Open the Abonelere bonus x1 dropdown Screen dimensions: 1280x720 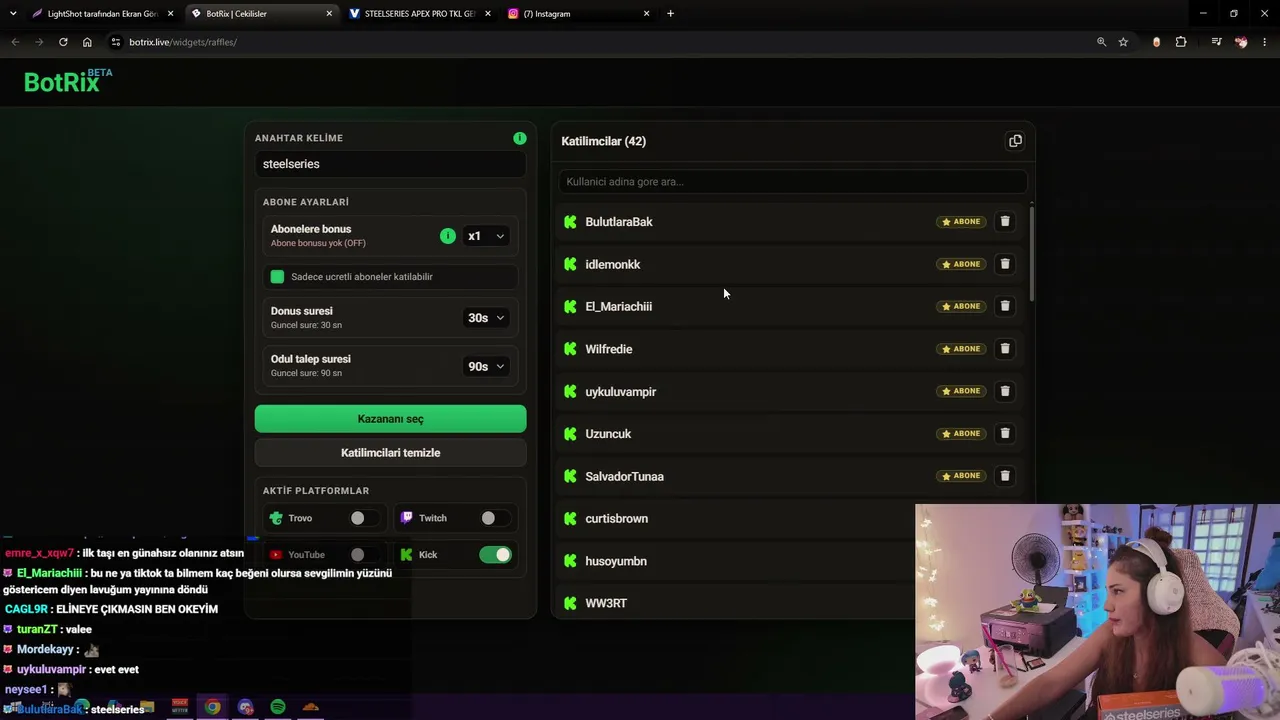486,236
